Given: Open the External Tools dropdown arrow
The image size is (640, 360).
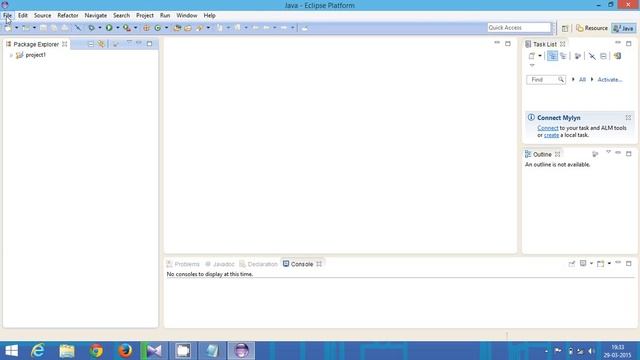Looking at the screenshot, I should (136, 28).
